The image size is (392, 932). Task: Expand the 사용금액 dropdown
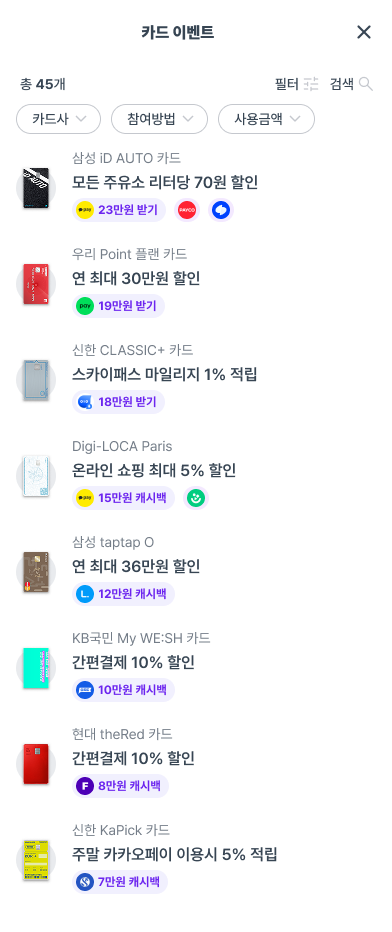click(x=266, y=119)
